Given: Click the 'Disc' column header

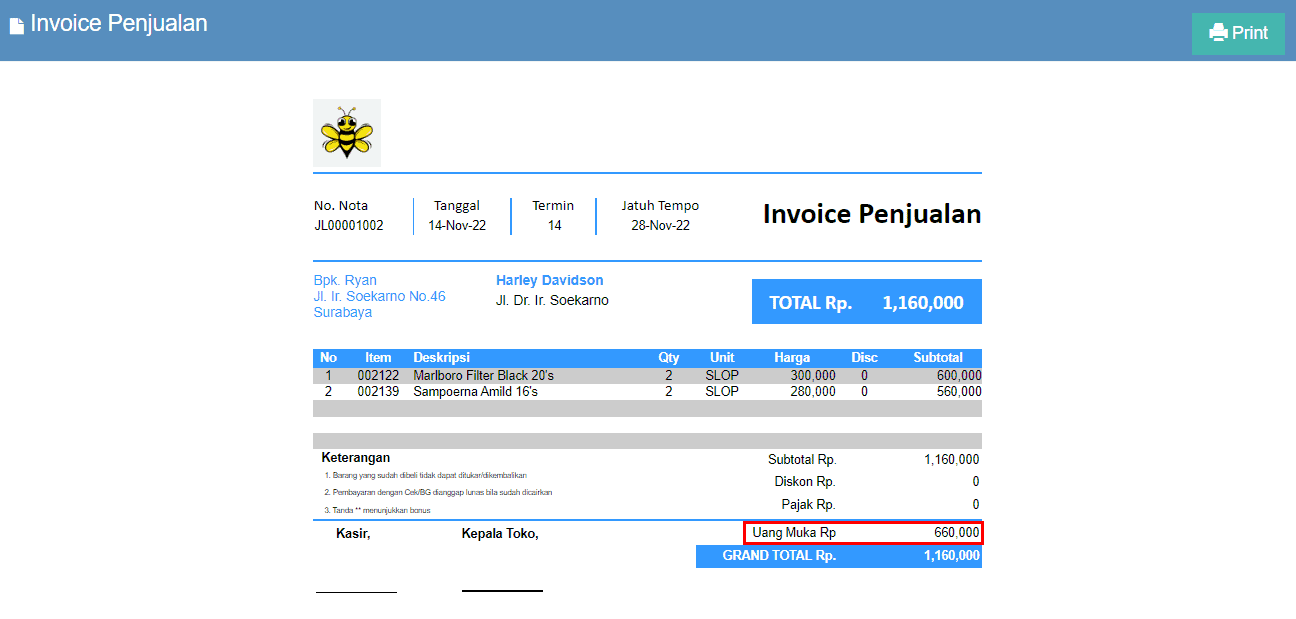Looking at the screenshot, I should (864, 357).
